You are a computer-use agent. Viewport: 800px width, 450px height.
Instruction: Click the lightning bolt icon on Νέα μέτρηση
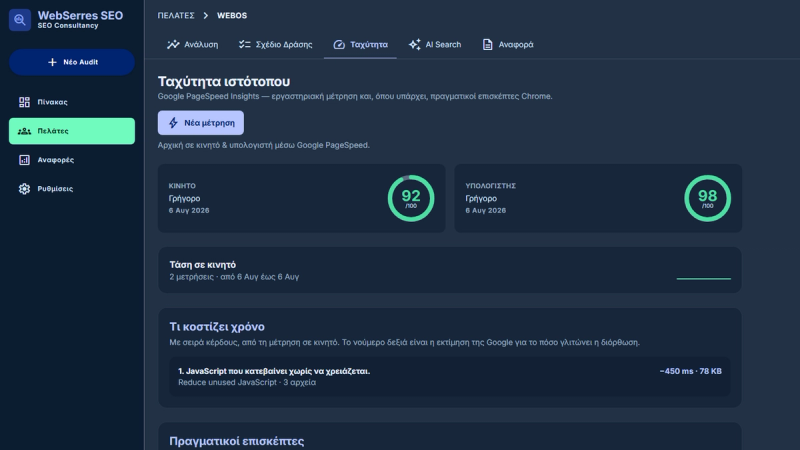173,123
